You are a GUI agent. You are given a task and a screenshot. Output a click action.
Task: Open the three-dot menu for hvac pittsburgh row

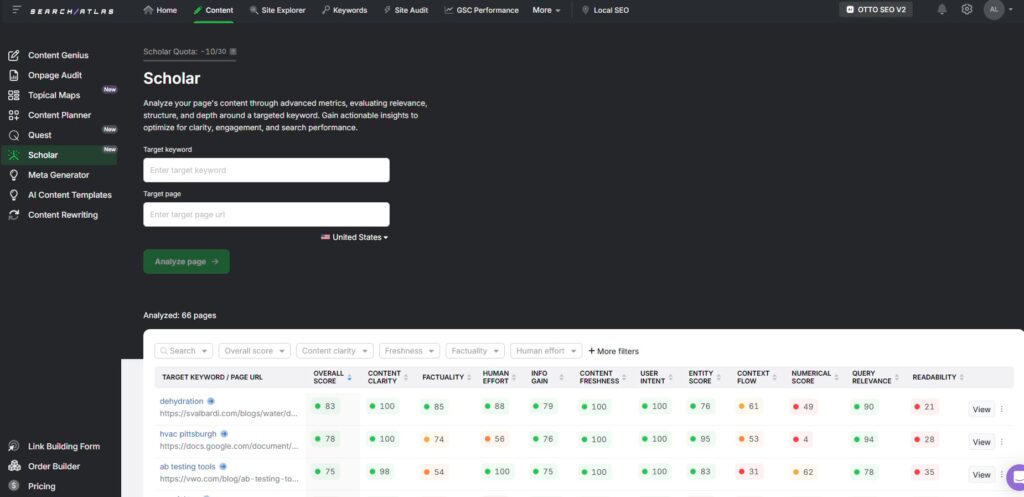click(1002, 441)
